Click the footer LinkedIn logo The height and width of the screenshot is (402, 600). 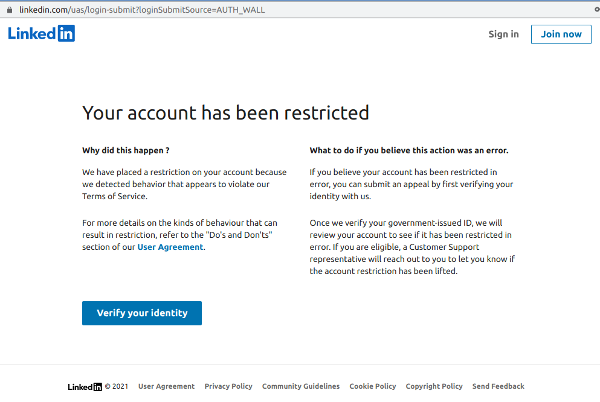[85, 387]
